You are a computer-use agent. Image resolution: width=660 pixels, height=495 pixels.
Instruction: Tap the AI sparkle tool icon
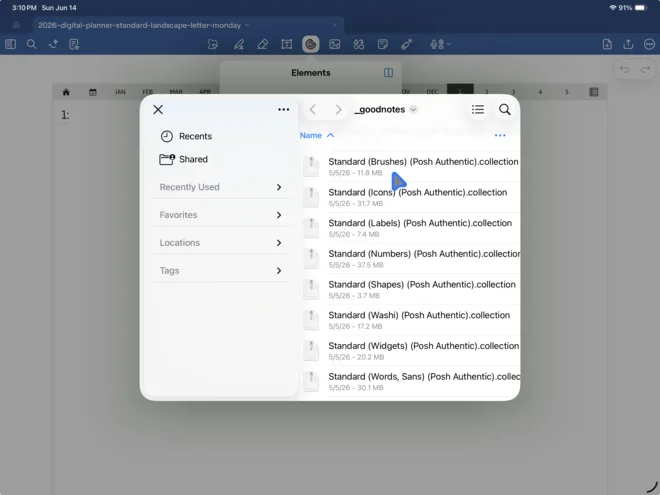coord(53,44)
